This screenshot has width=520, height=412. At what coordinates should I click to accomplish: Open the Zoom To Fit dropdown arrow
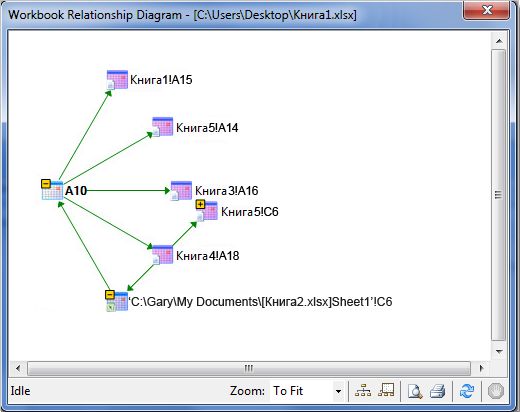(x=338, y=391)
